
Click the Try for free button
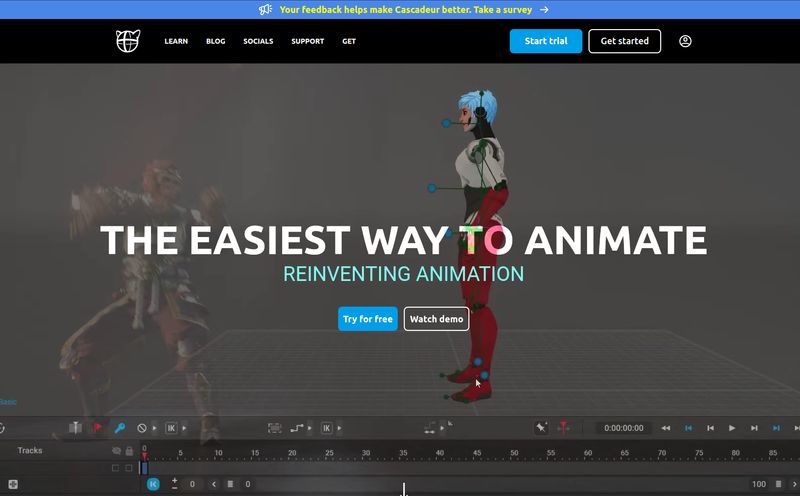[368, 319]
